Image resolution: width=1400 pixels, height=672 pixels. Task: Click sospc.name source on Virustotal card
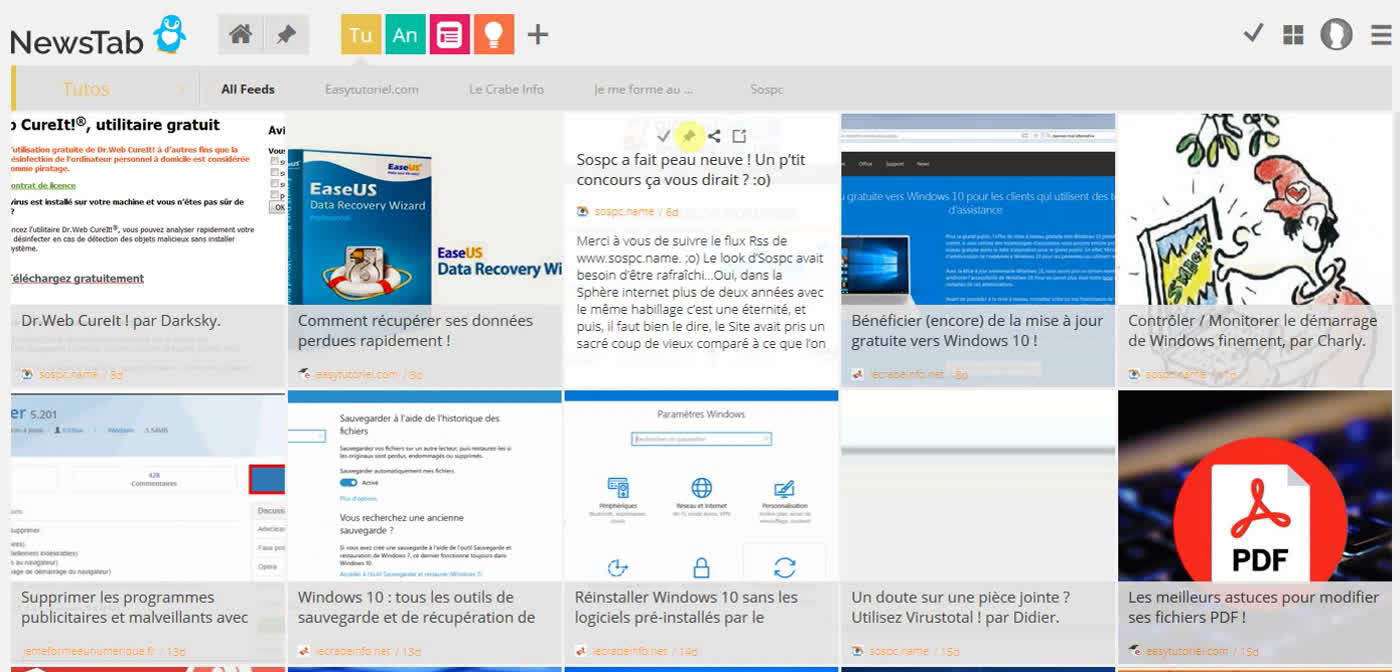click(x=898, y=651)
